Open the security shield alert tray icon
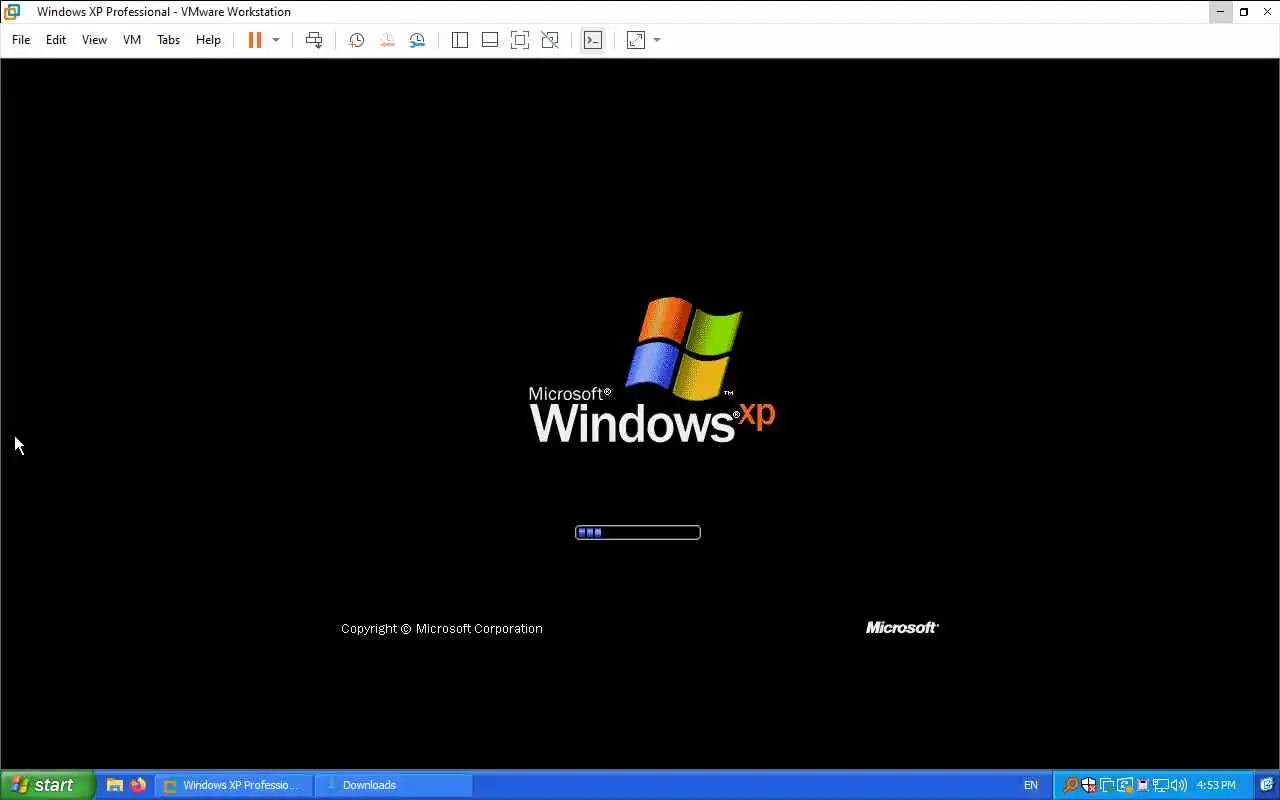The height and width of the screenshot is (800, 1280). pos(1088,785)
